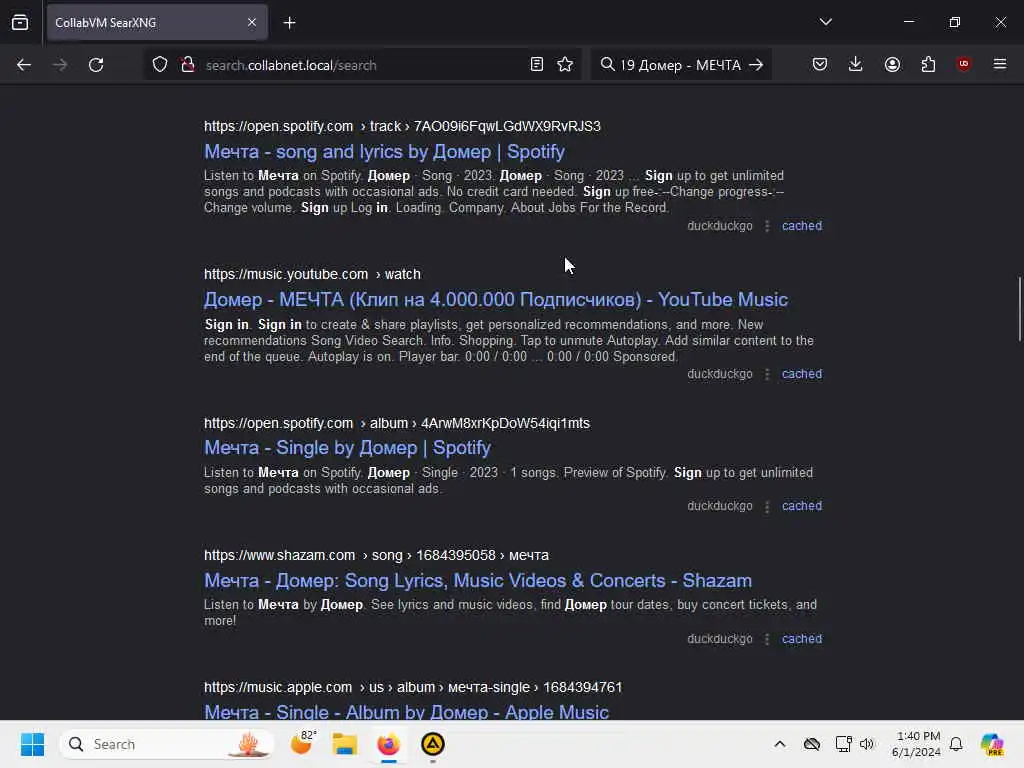Open Firefox account menu
The image size is (1024, 768).
892,65
